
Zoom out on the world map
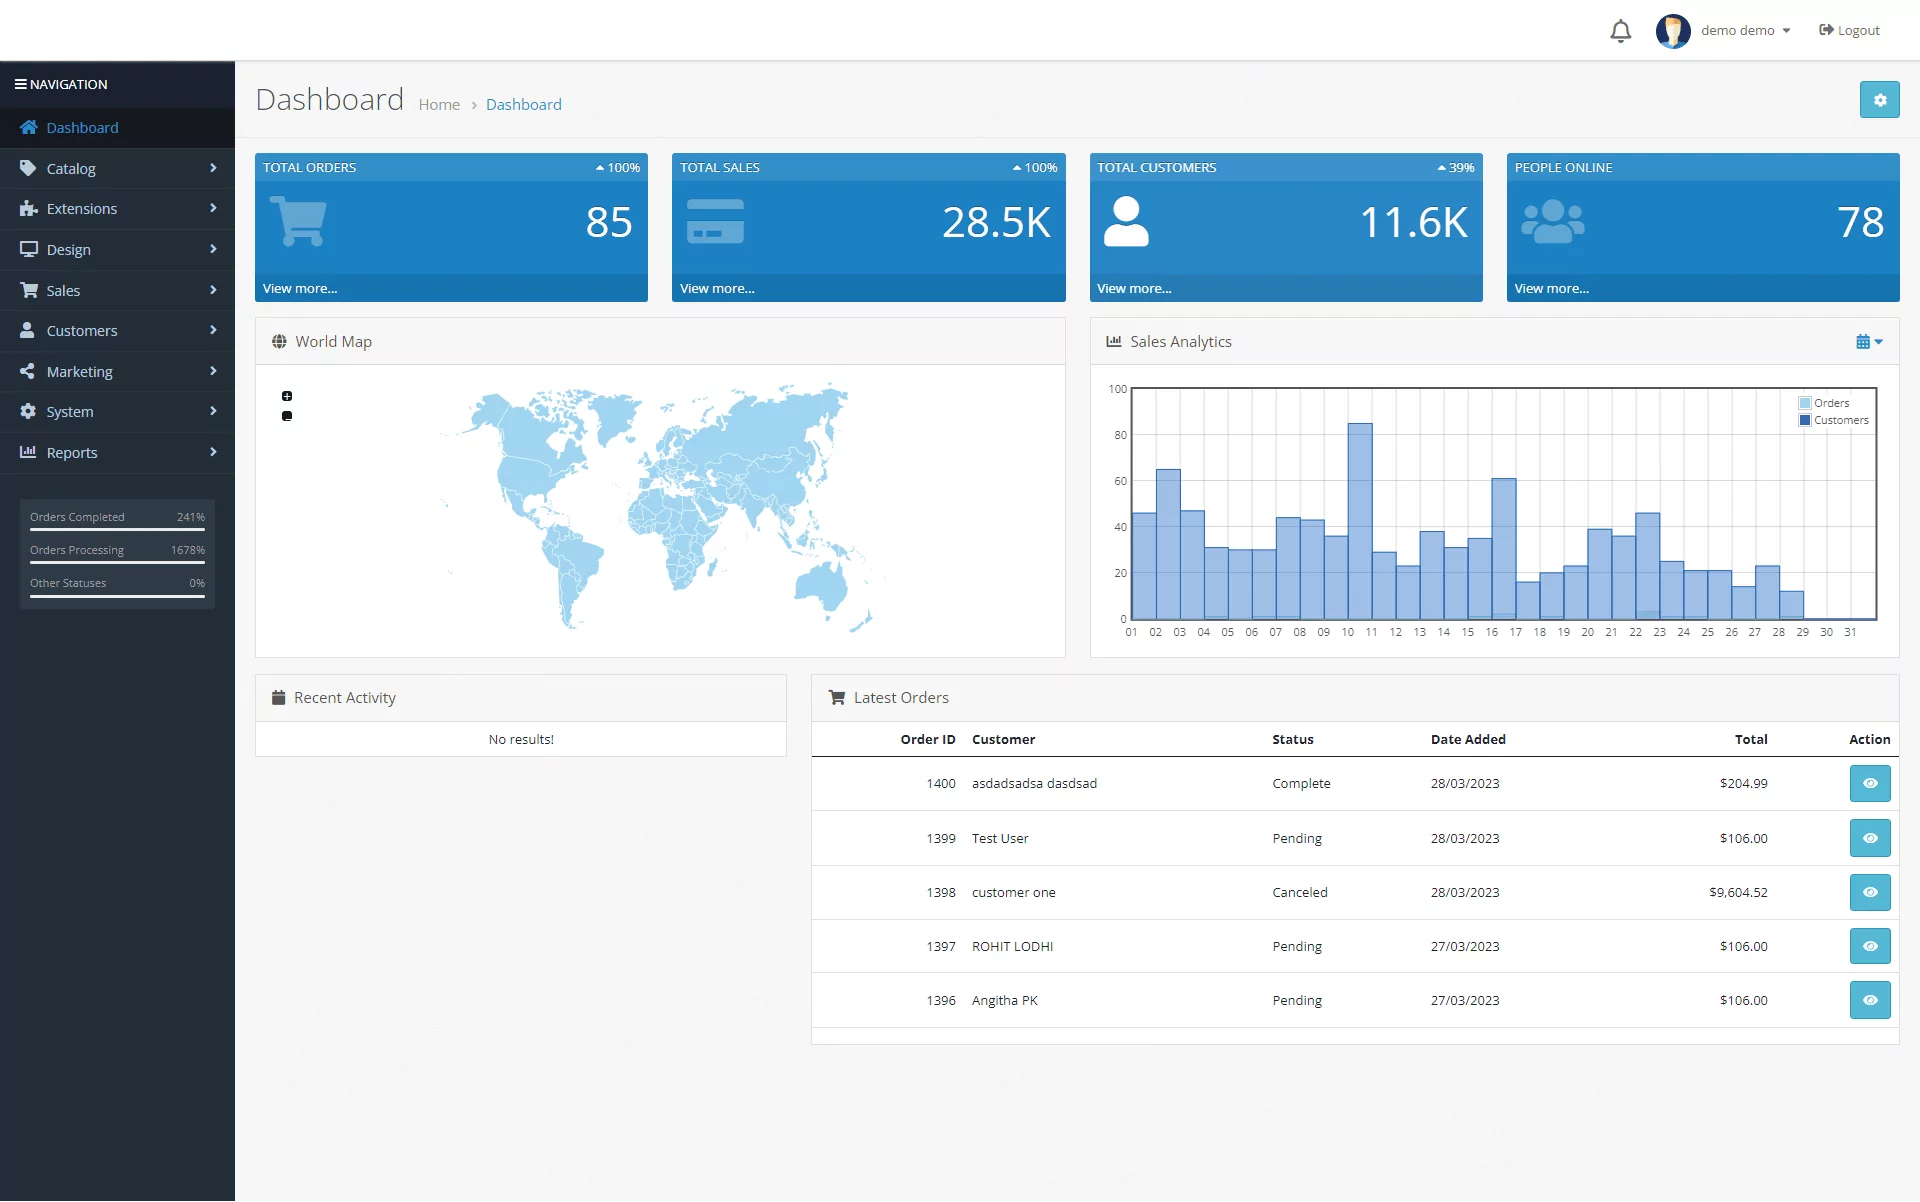pos(287,416)
